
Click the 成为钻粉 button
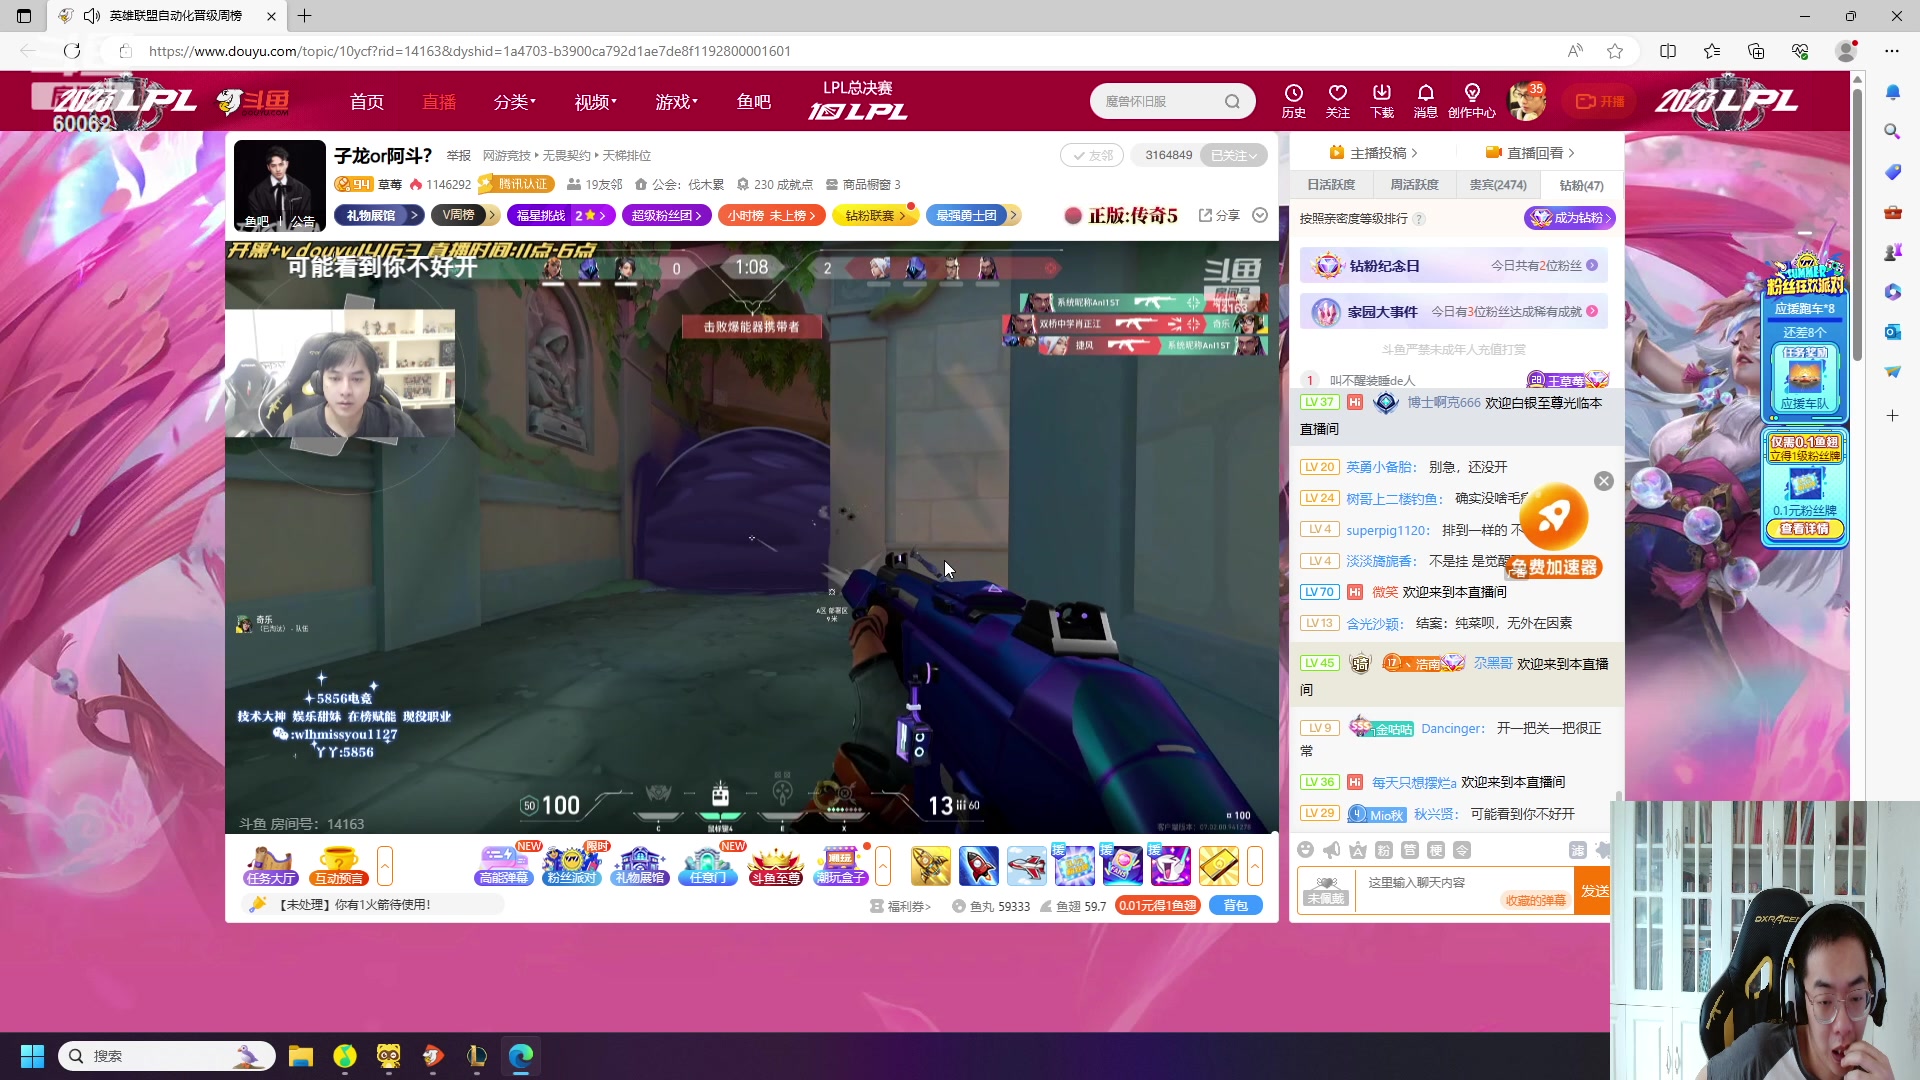1569,218
